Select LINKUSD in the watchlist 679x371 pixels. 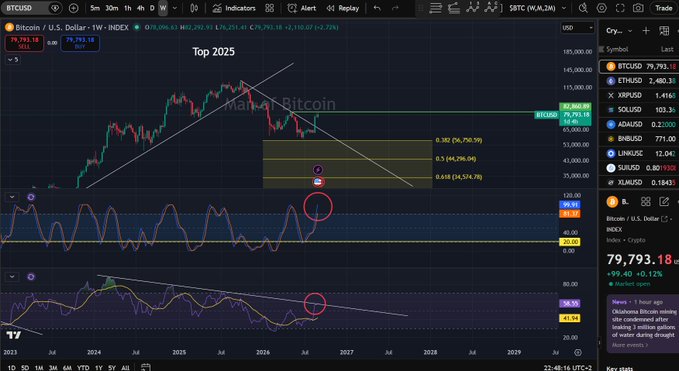click(639, 153)
